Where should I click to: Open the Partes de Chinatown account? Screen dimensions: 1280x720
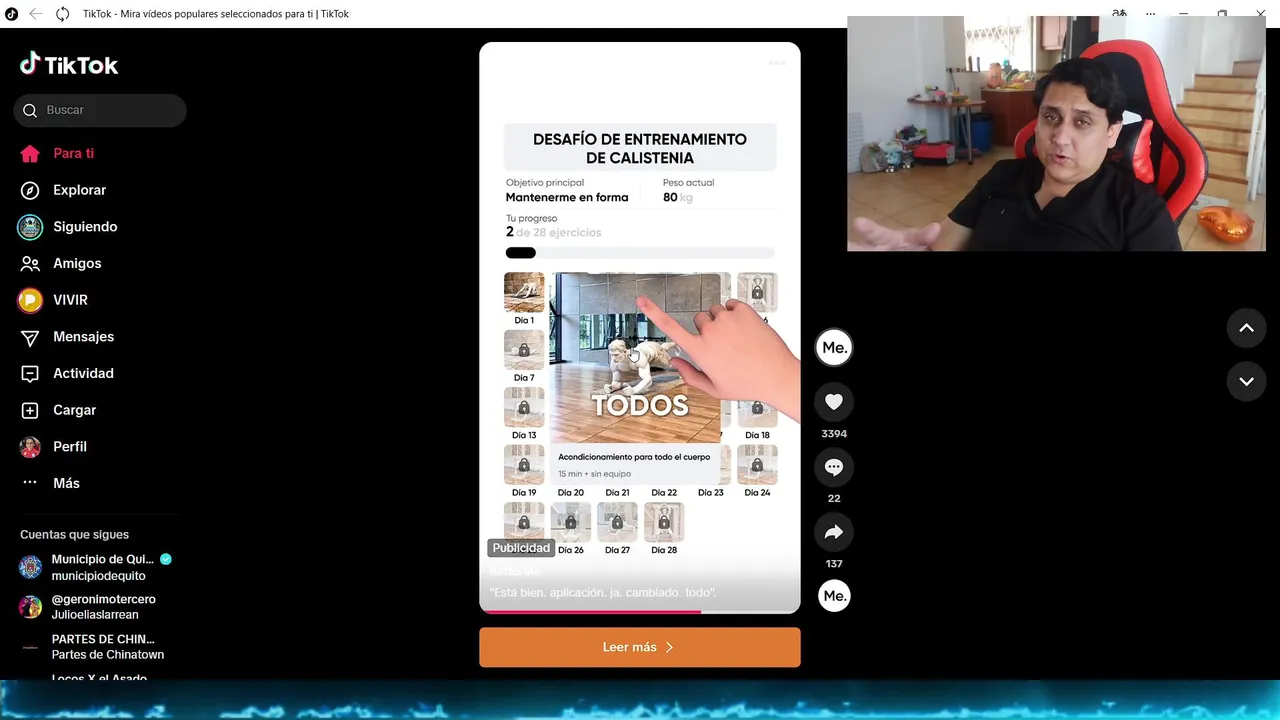[x=108, y=655]
